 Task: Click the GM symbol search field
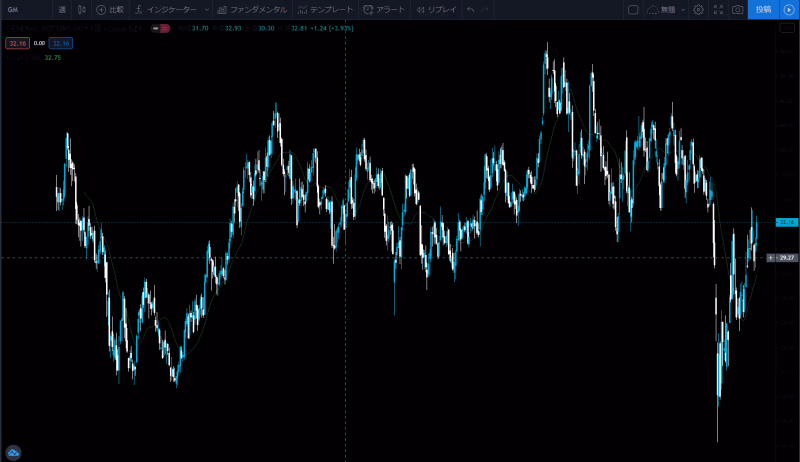20,9
